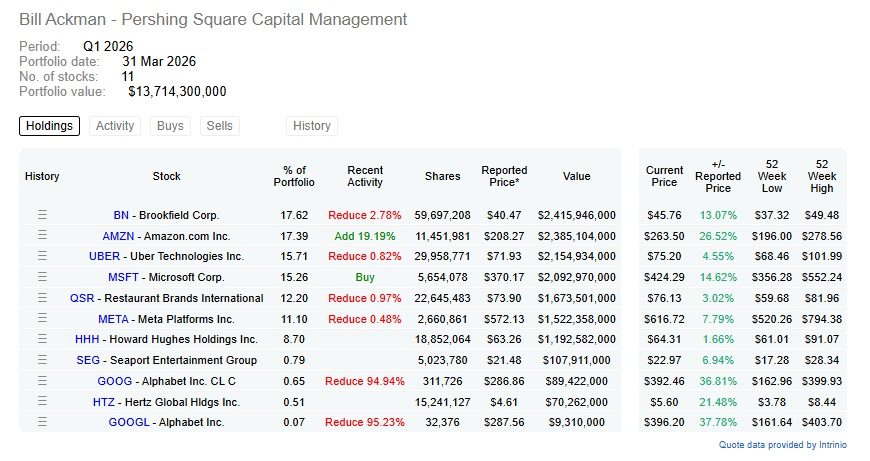Click the current price $424.29
This screenshot has width=870, height=461.
664,277
